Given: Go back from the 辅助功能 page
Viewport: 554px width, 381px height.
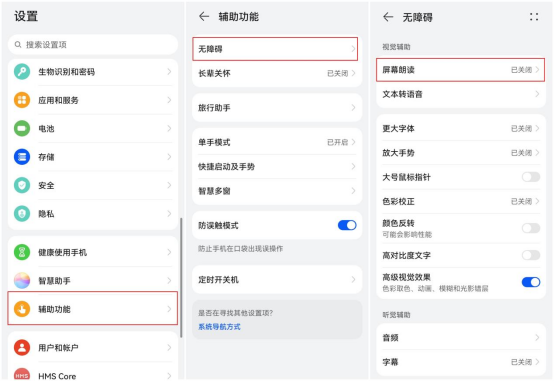Looking at the screenshot, I should 204,16.
